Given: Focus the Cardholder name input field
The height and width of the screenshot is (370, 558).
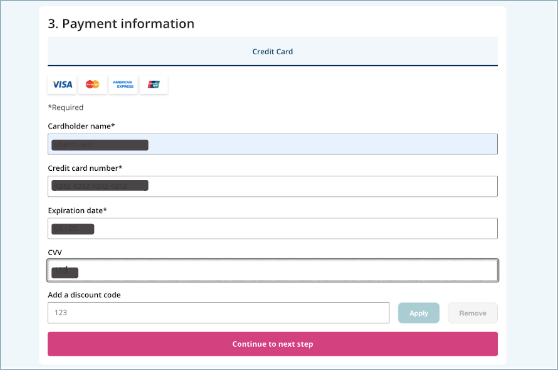Looking at the screenshot, I should [x=273, y=144].
